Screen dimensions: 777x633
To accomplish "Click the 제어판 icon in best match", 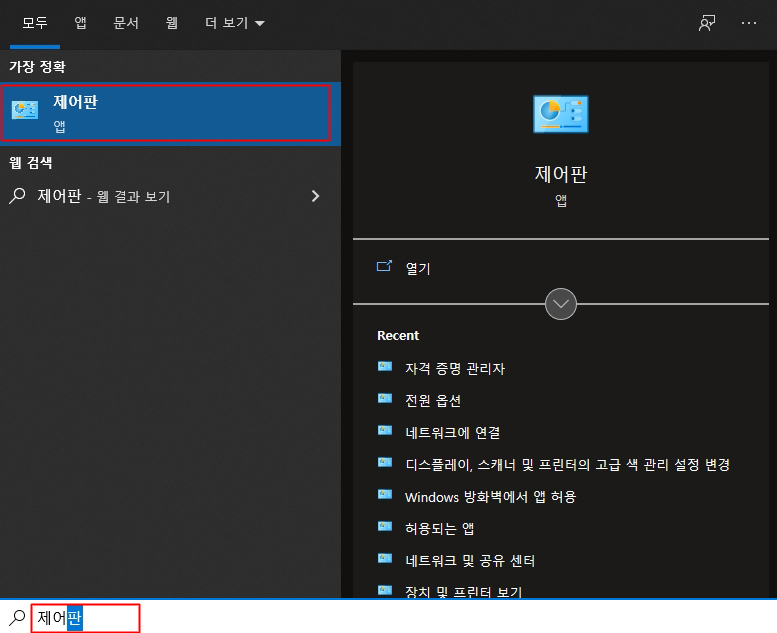I will click(x=25, y=110).
